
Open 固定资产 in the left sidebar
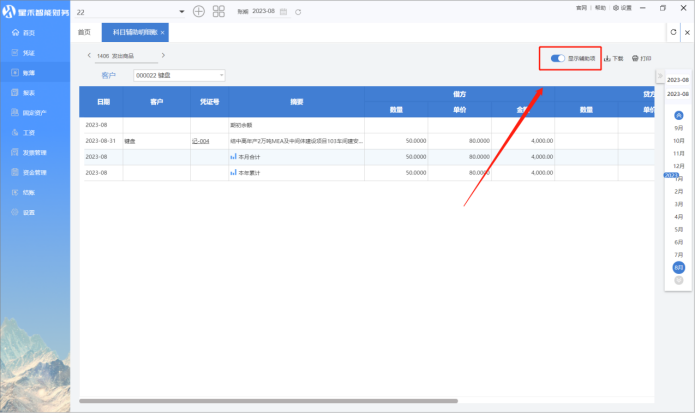point(34,112)
